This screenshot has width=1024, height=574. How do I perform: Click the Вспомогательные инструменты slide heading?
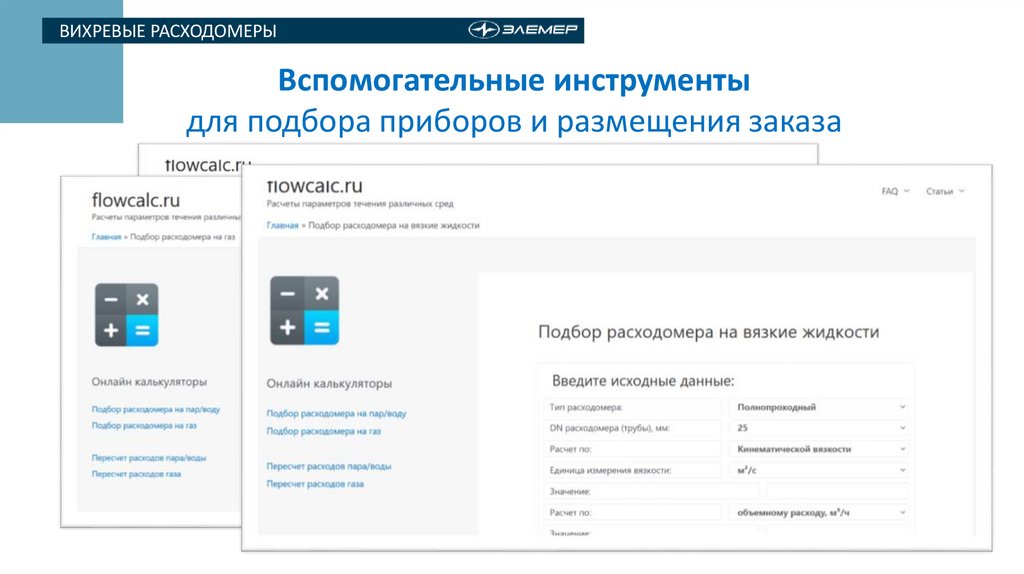click(x=514, y=80)
